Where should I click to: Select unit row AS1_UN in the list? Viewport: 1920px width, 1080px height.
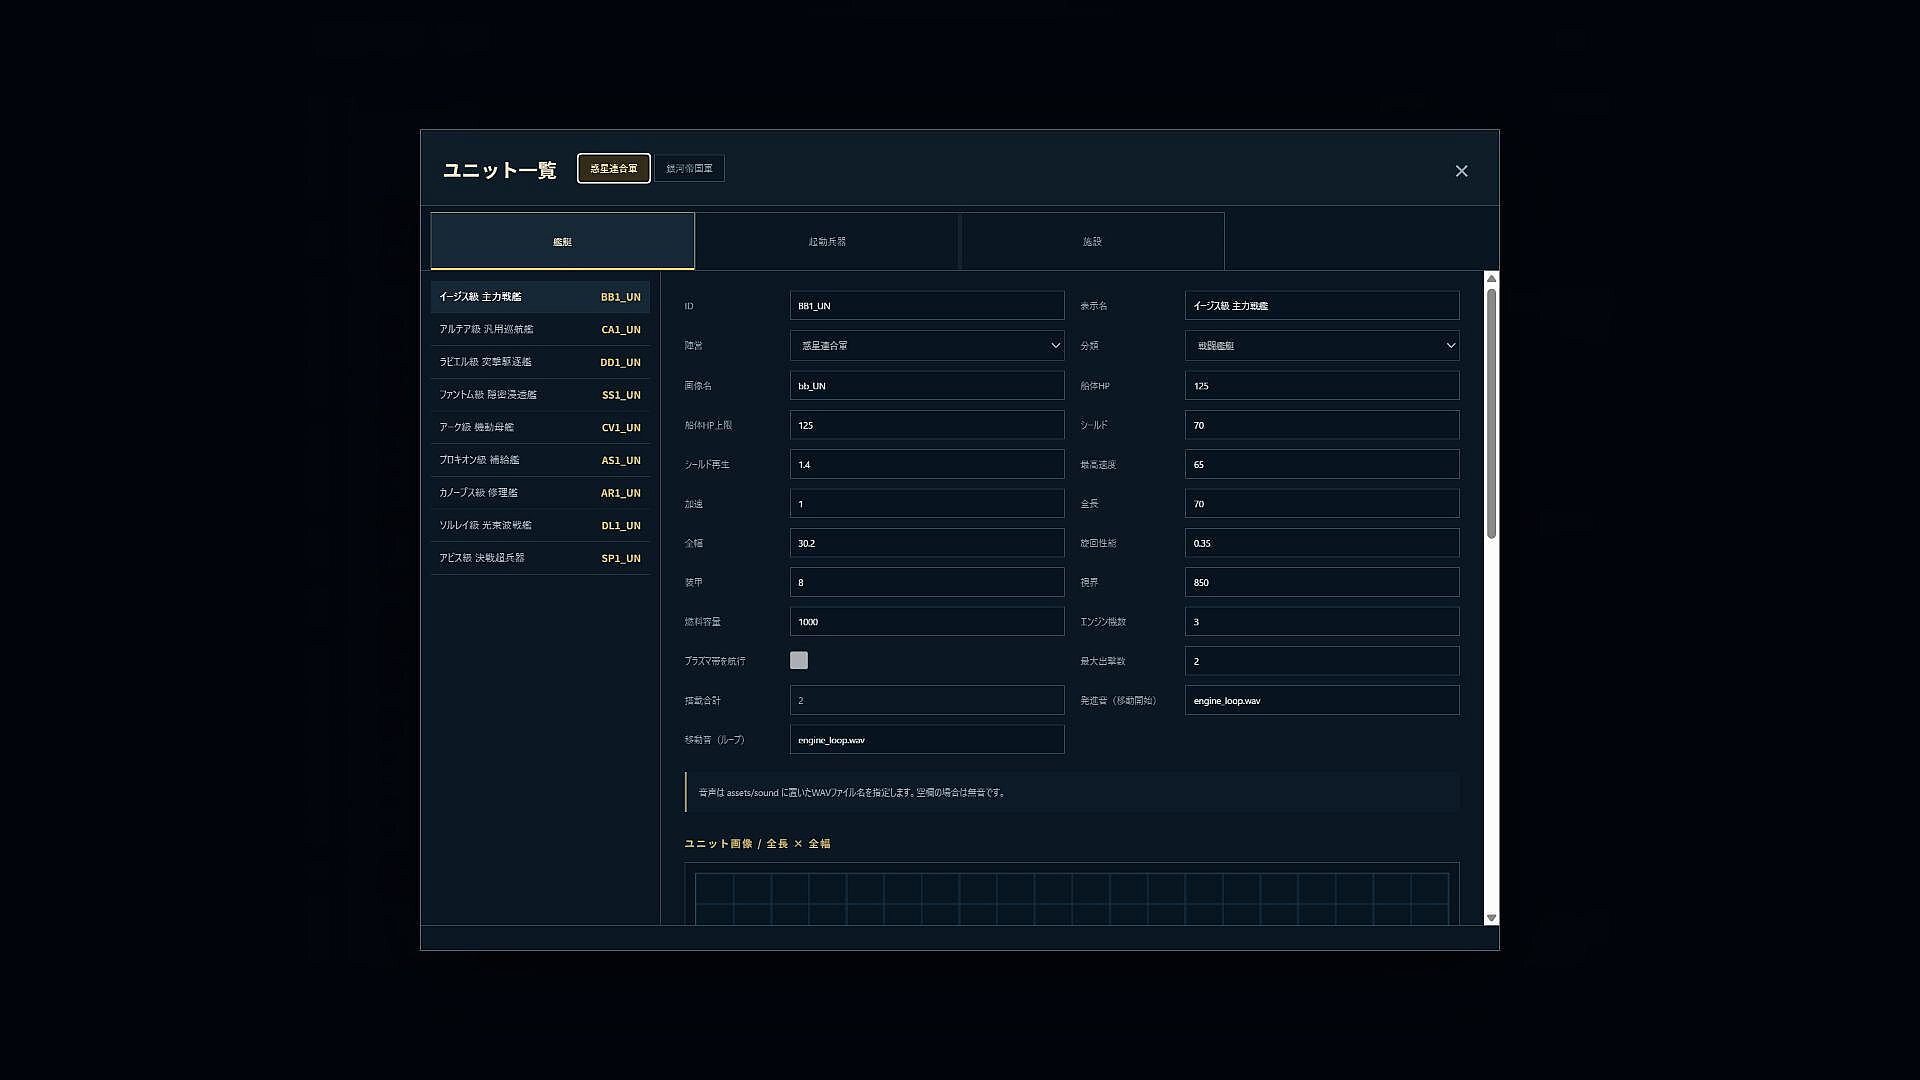(x=540, y=460)
